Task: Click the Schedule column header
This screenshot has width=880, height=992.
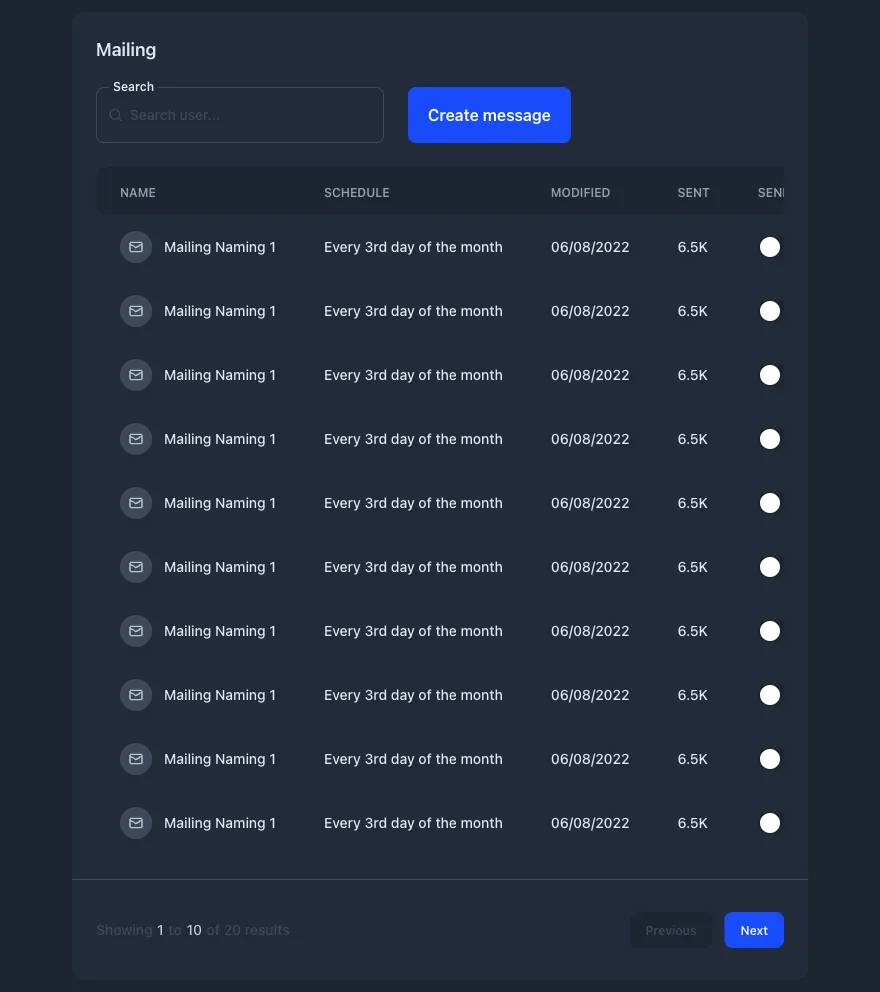Action: point(356,193)
